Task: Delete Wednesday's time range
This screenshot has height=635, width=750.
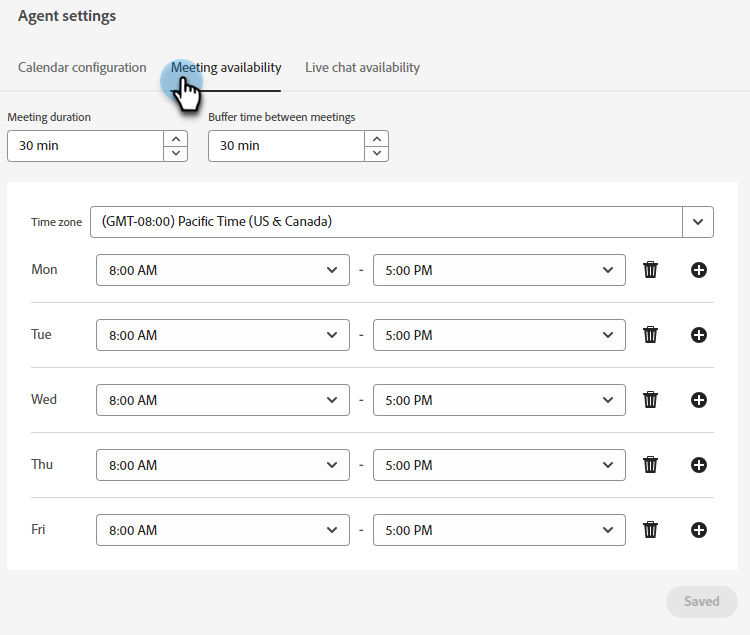Action: (x=650, y=400)
